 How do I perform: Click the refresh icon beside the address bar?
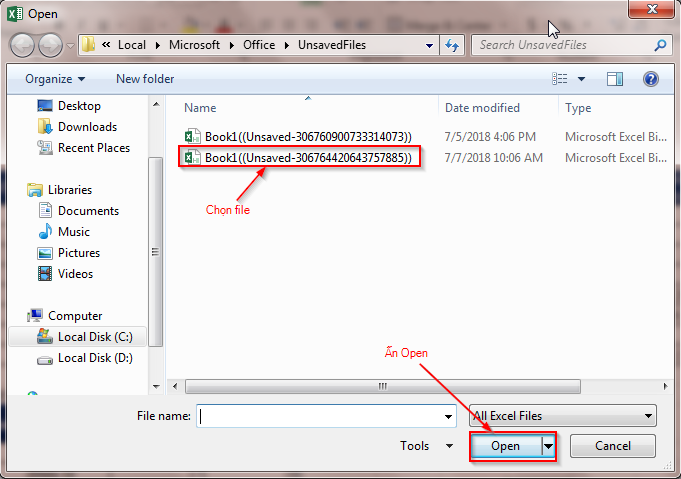pyautogui.click(x=452, y=45)
